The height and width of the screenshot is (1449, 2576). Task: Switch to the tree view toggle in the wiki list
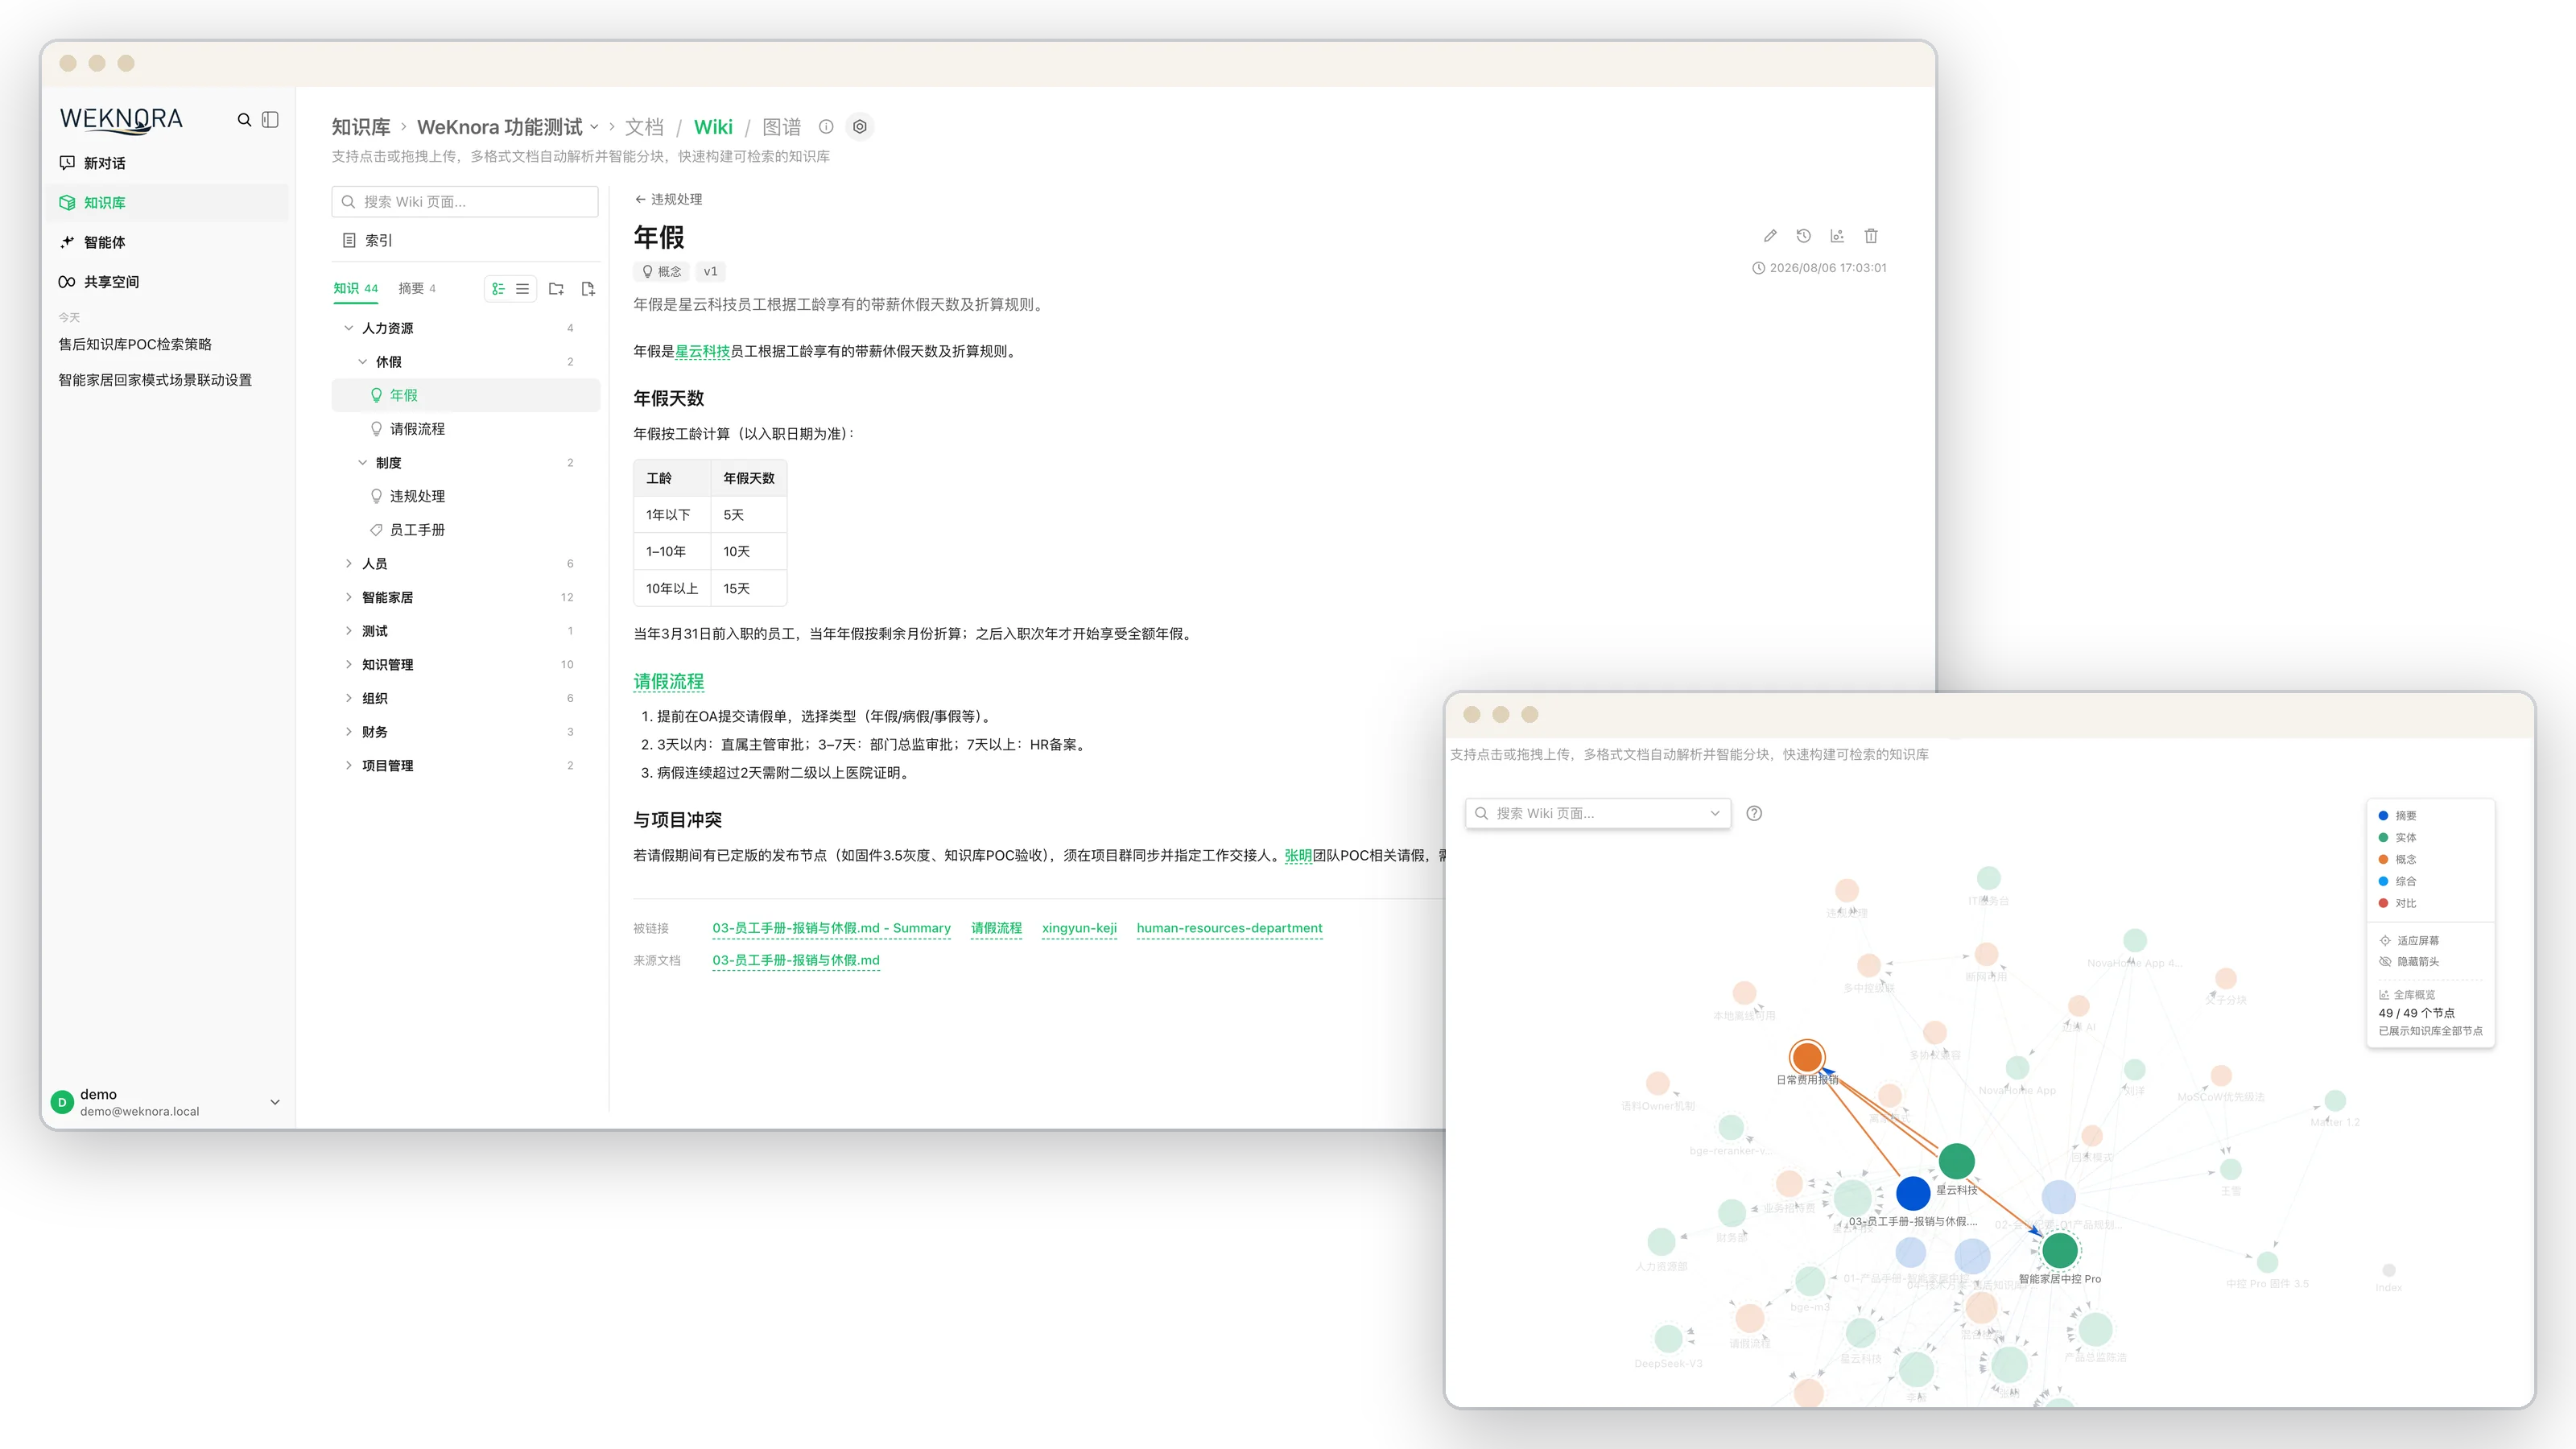[x=498, y=289]
